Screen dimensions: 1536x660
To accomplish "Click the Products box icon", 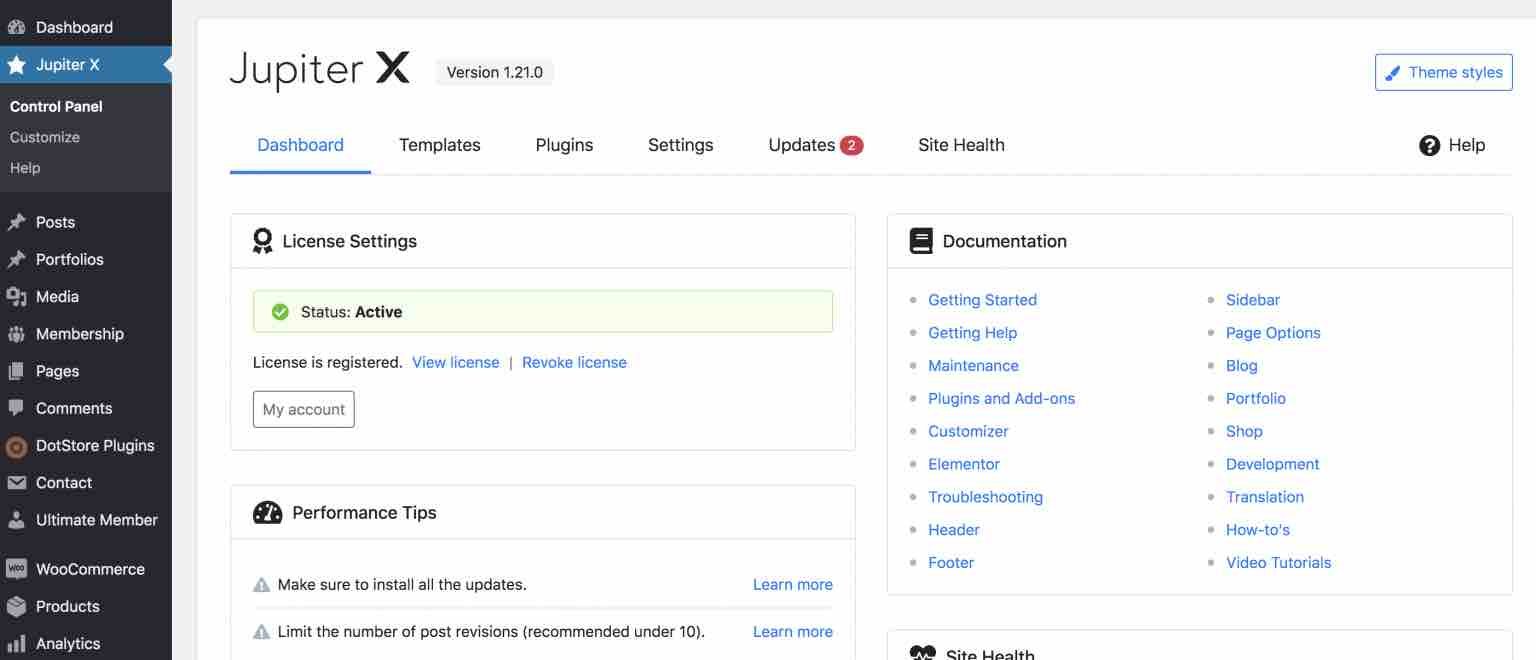I will (16, 607).
